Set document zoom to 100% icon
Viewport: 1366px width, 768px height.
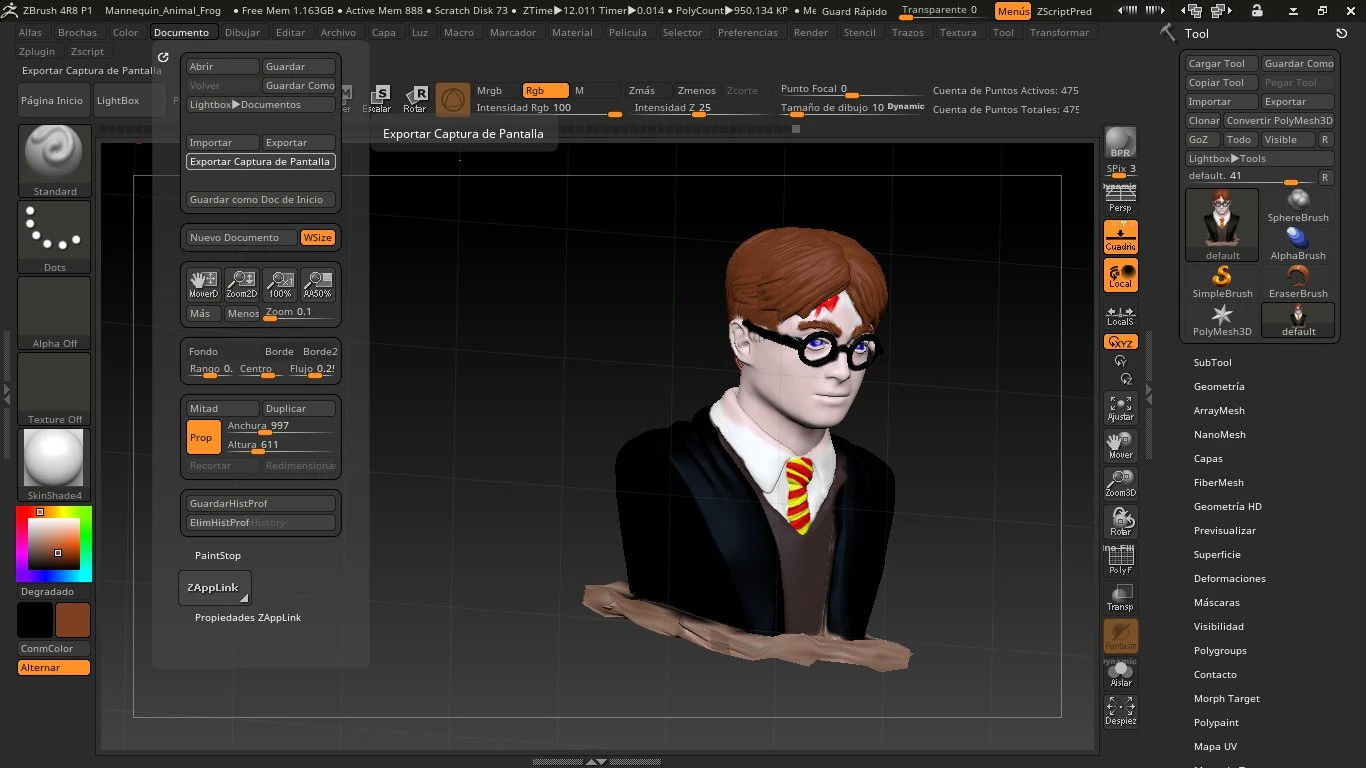point(280,284)
